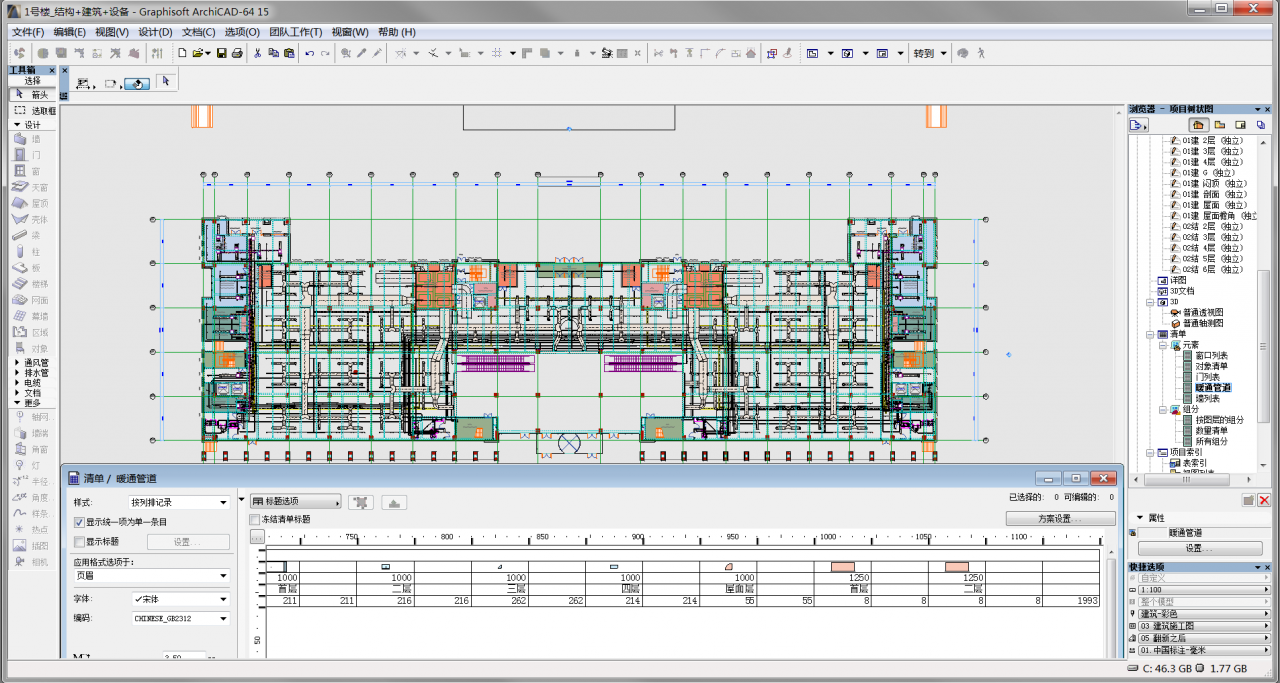The image size is (1280, 683).
Task: Create a new file with the blank page icon
Action: coord(182,53)
